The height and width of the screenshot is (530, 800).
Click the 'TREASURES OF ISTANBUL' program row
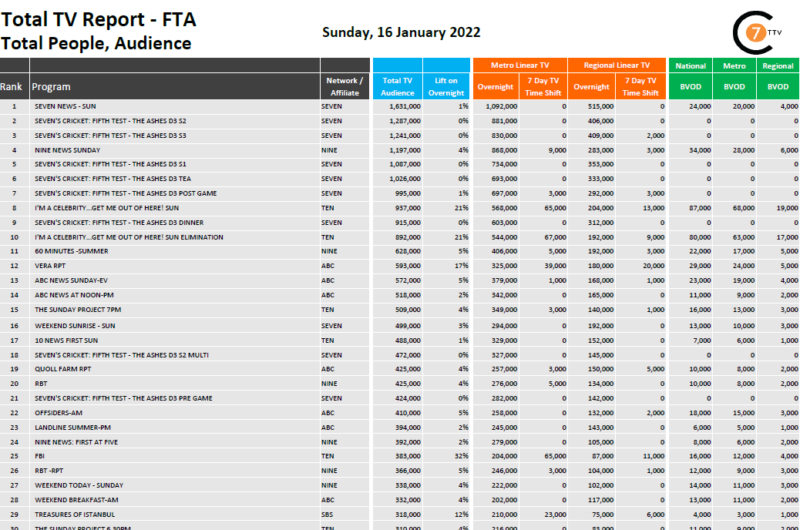pos(75,516)
